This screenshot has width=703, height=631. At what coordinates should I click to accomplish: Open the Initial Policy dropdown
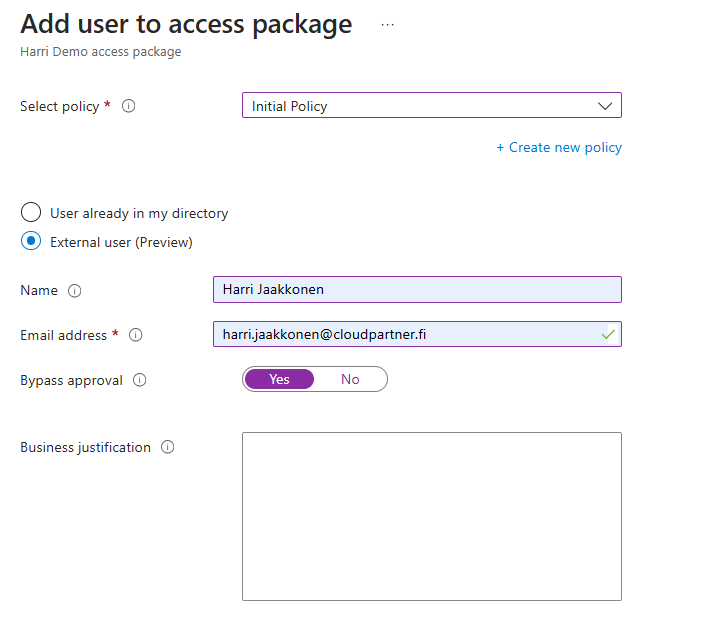tap(420, 106)
